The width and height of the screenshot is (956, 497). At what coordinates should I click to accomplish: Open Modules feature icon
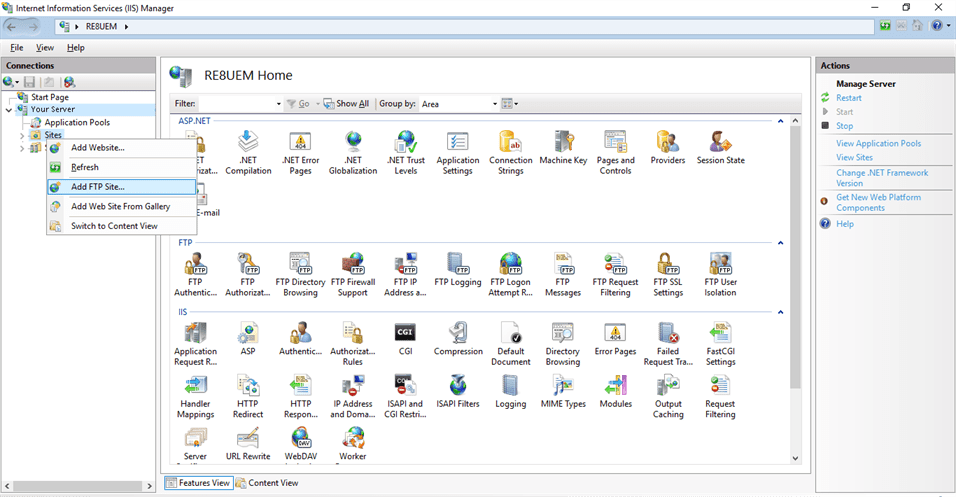pyautogui.click(x=615, y=392)
